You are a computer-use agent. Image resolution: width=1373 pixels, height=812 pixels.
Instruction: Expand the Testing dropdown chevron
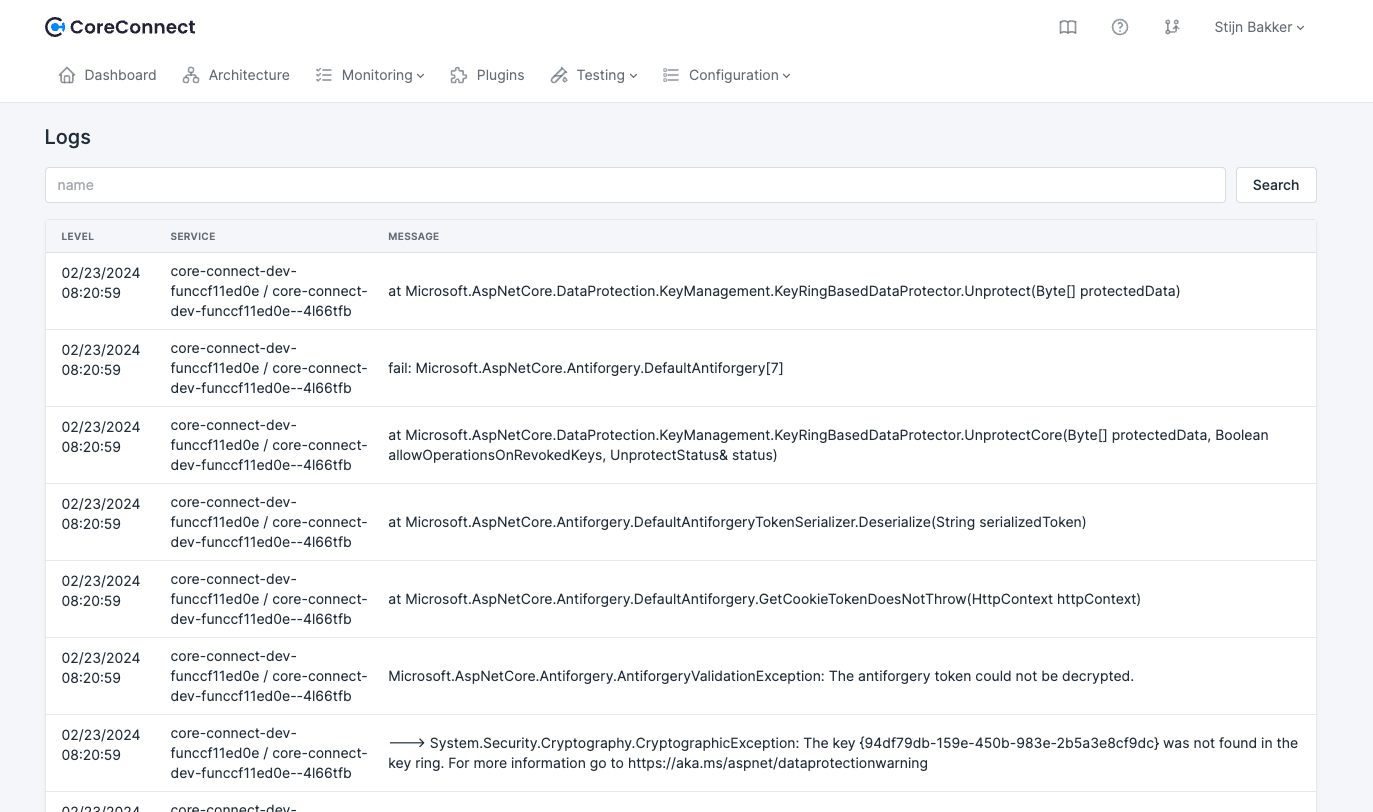pos(633,76)
